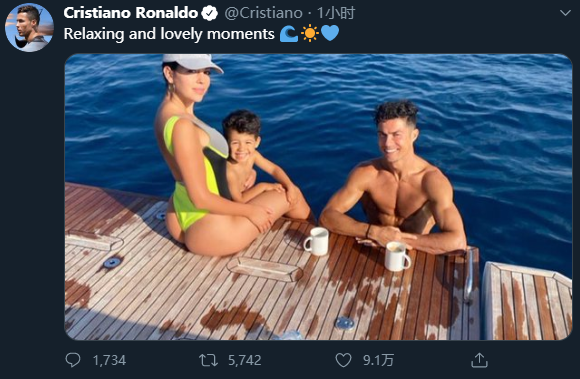Image resolution: width=580 pixels, height=379 pixels.
Task: Click the @Cristiano handle
Action: [x=263, y=13]
